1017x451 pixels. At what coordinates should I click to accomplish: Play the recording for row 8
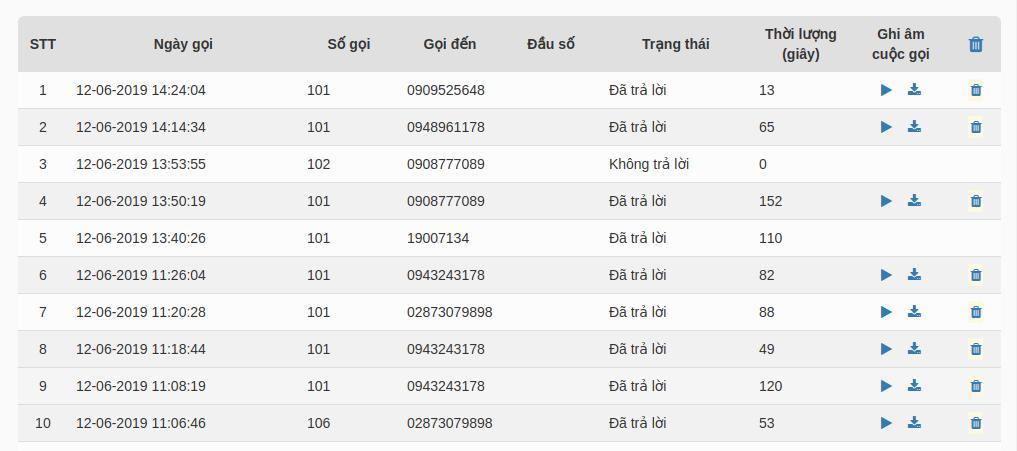886,349
